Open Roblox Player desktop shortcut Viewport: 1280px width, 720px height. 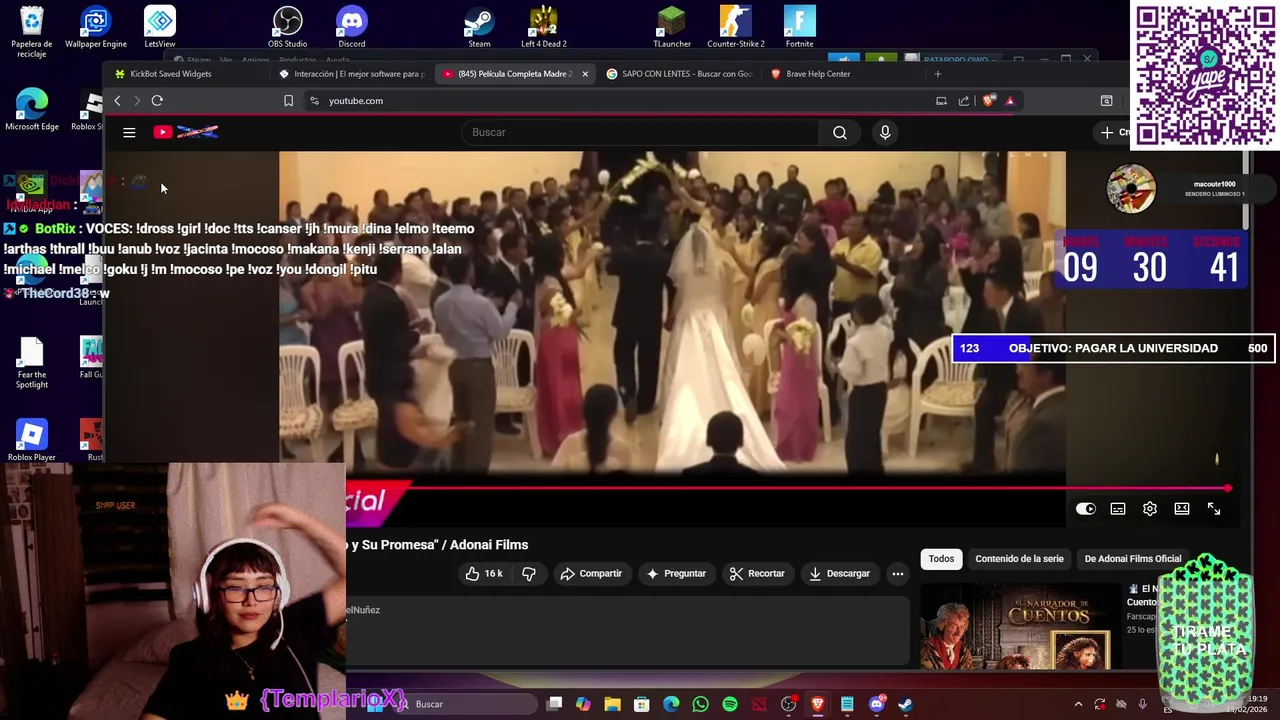pos(32,440)
